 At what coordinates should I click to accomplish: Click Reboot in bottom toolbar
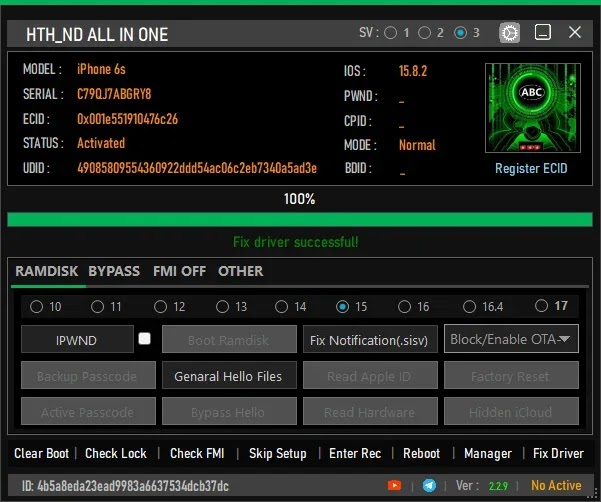click(421, 453)
